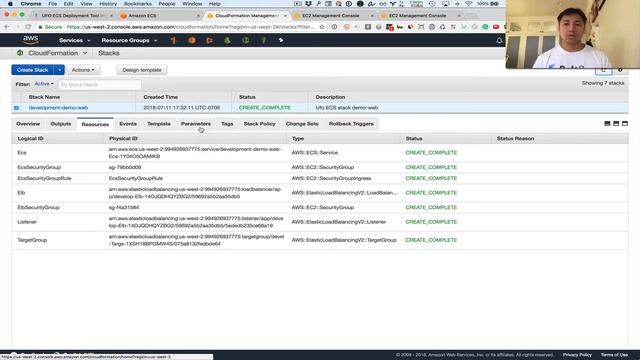
Task: Click the browser back arrow
Action: 7,27
